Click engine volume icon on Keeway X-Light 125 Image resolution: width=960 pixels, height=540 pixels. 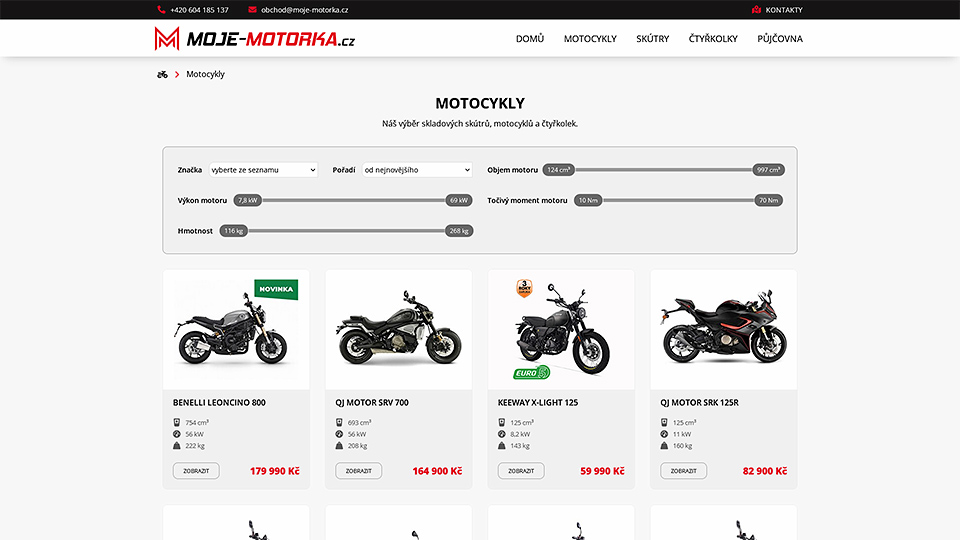(501, 422)
